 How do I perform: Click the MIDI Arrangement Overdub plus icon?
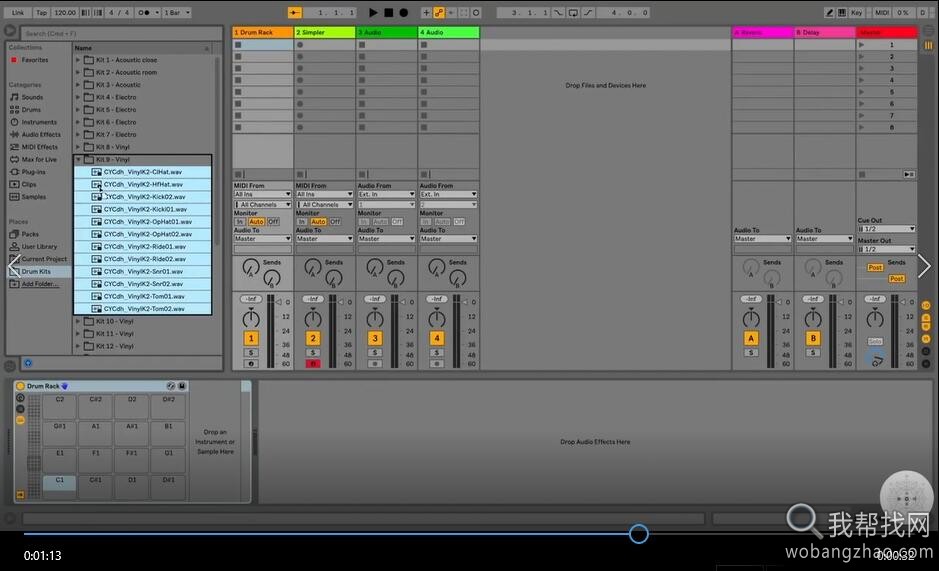pyautogui.click(x=426, y=12)
